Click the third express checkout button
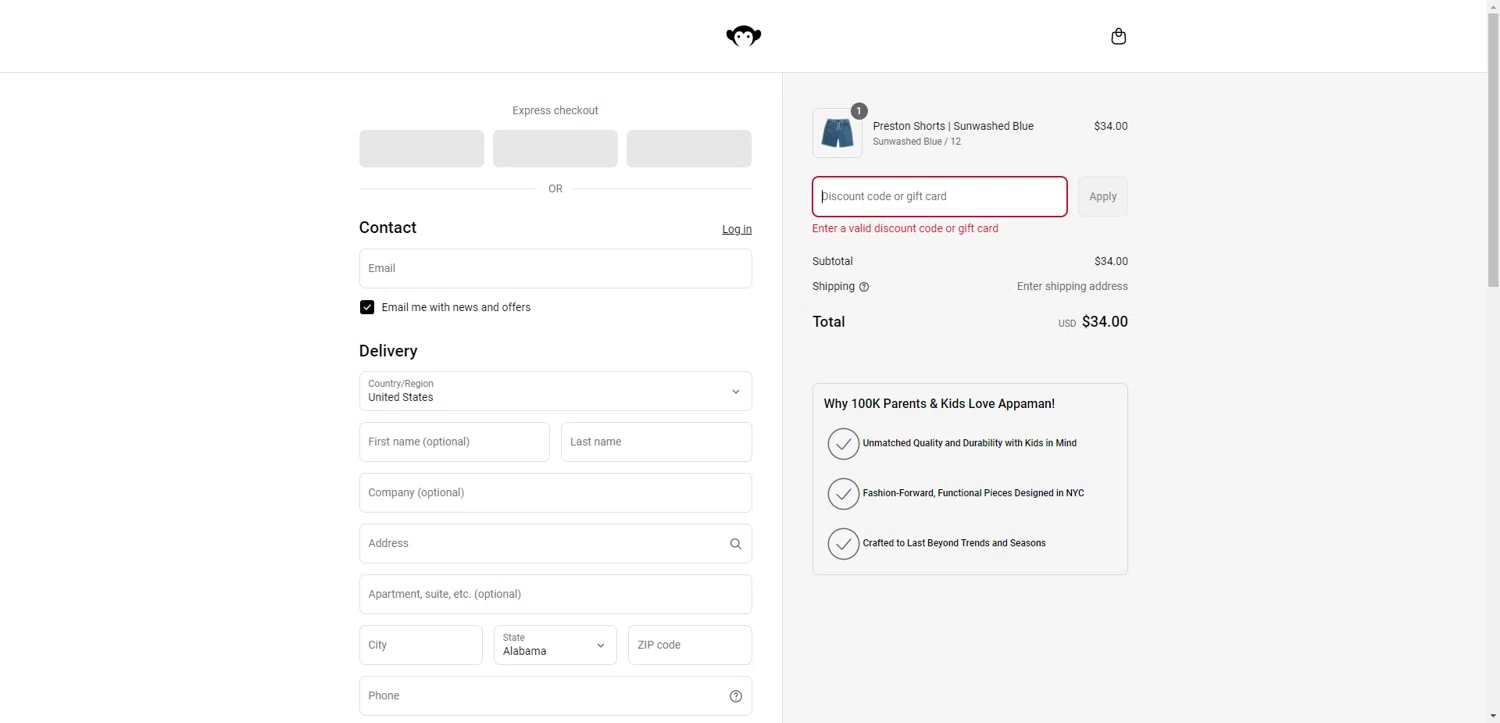The image size is (1500, 723). pyautogui.click(x=689, y=148)
